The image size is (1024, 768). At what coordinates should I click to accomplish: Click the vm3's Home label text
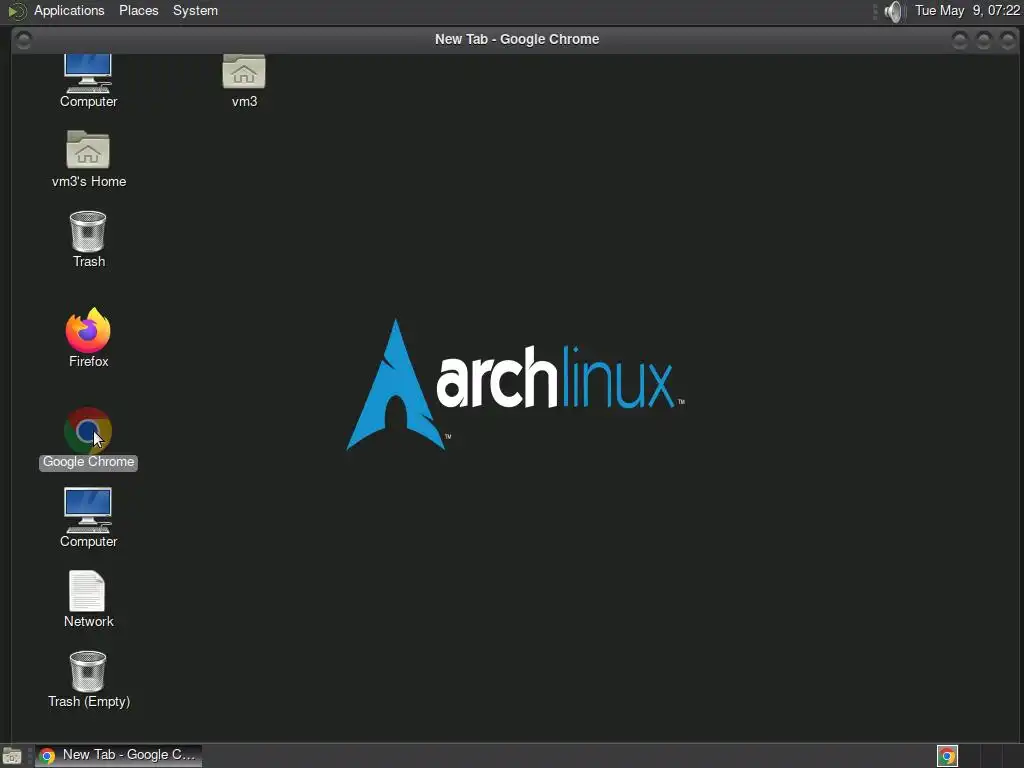(x=89, y=182)
